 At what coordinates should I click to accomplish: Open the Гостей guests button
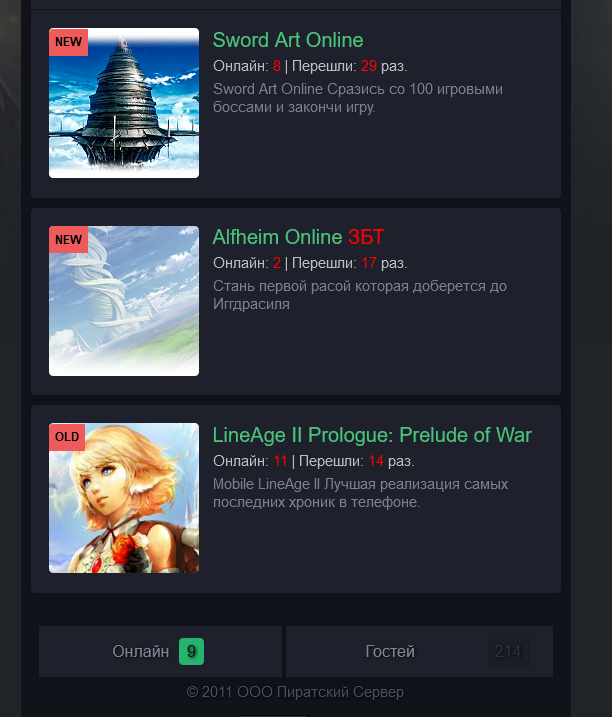(419, 651)
